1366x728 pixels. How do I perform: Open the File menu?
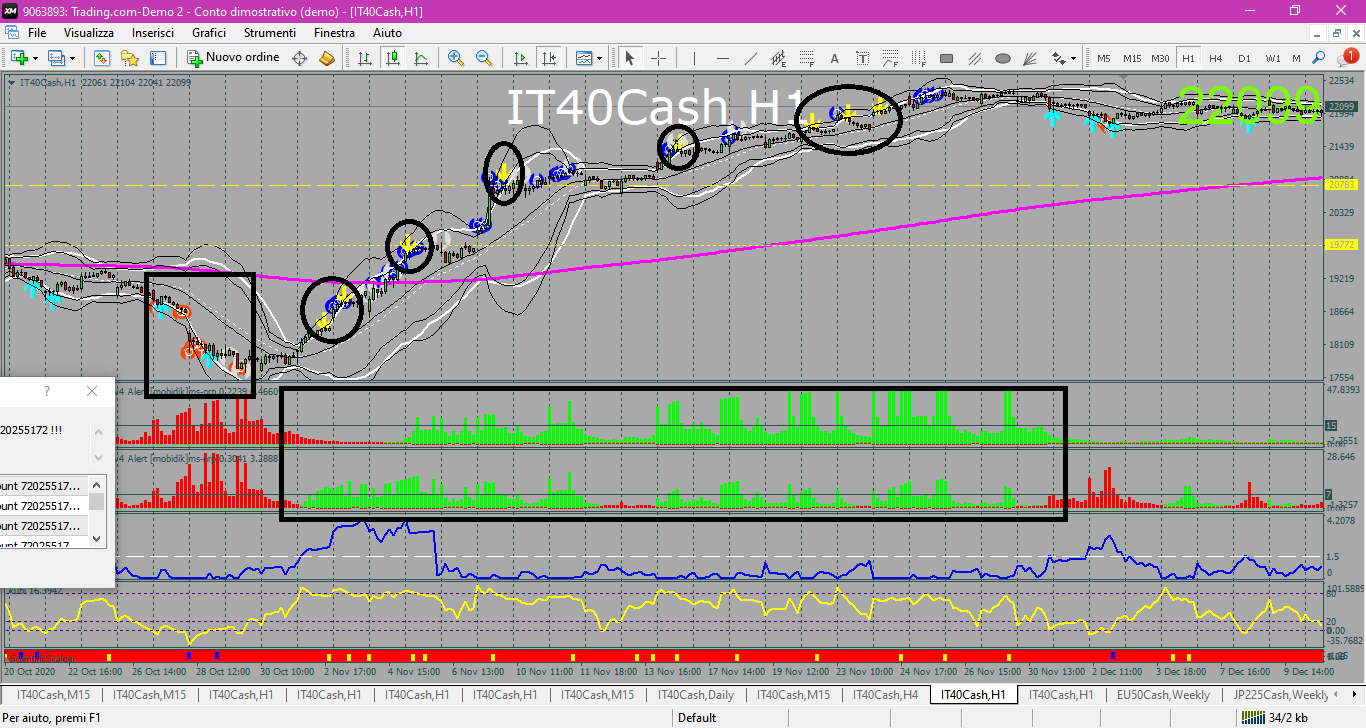point(37,33)
